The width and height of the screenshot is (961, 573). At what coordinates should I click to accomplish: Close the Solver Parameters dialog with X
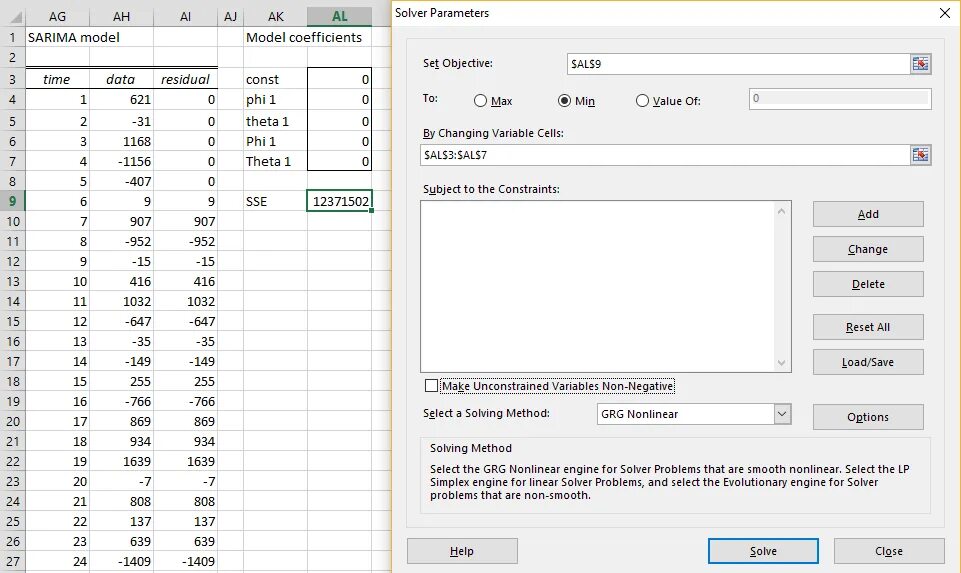point(944,13)
